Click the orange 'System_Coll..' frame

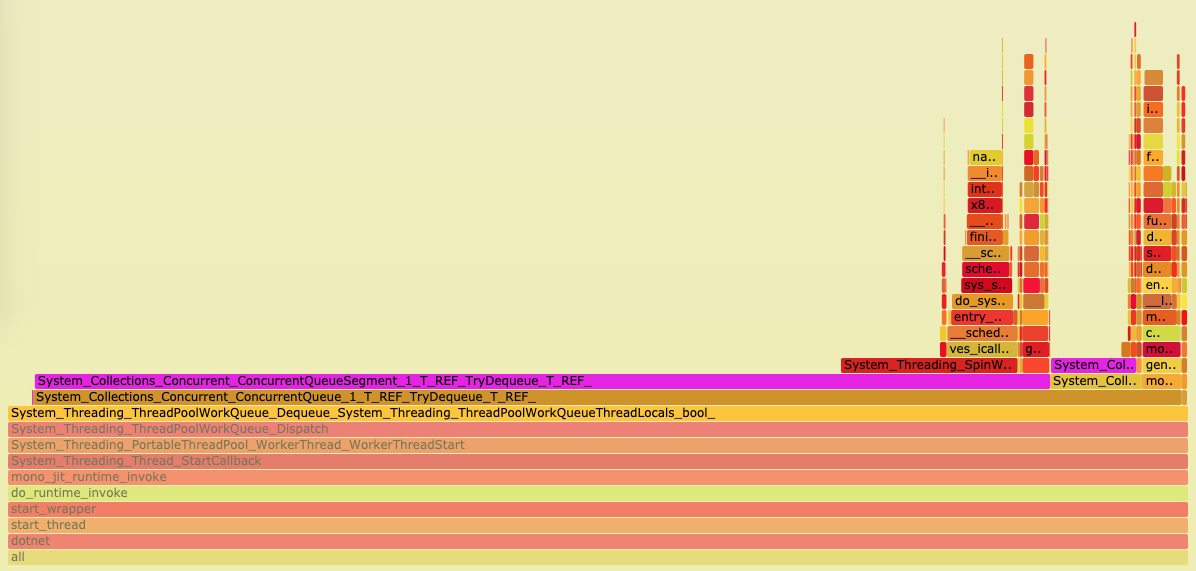(1096, 381)
